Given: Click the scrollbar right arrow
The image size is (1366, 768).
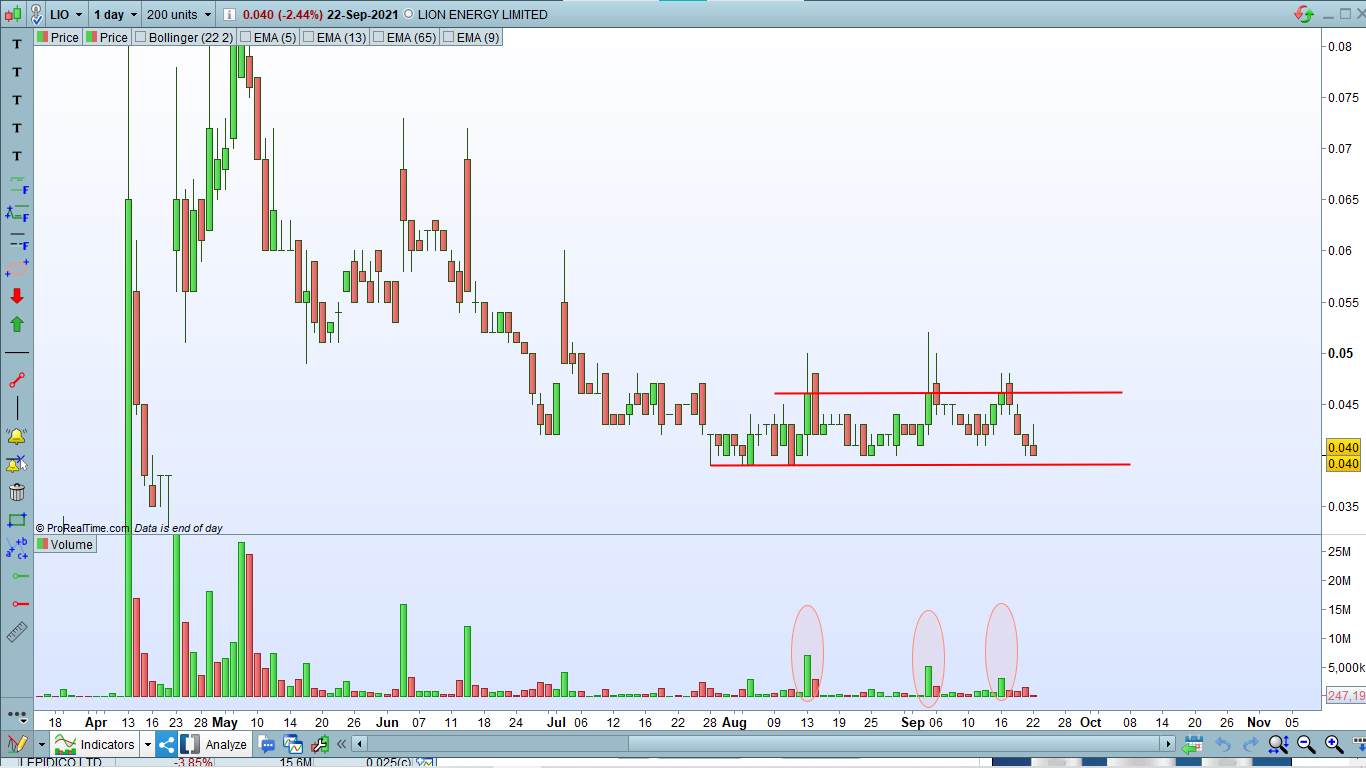Looking at the screenshot, I should (1167, 744).
